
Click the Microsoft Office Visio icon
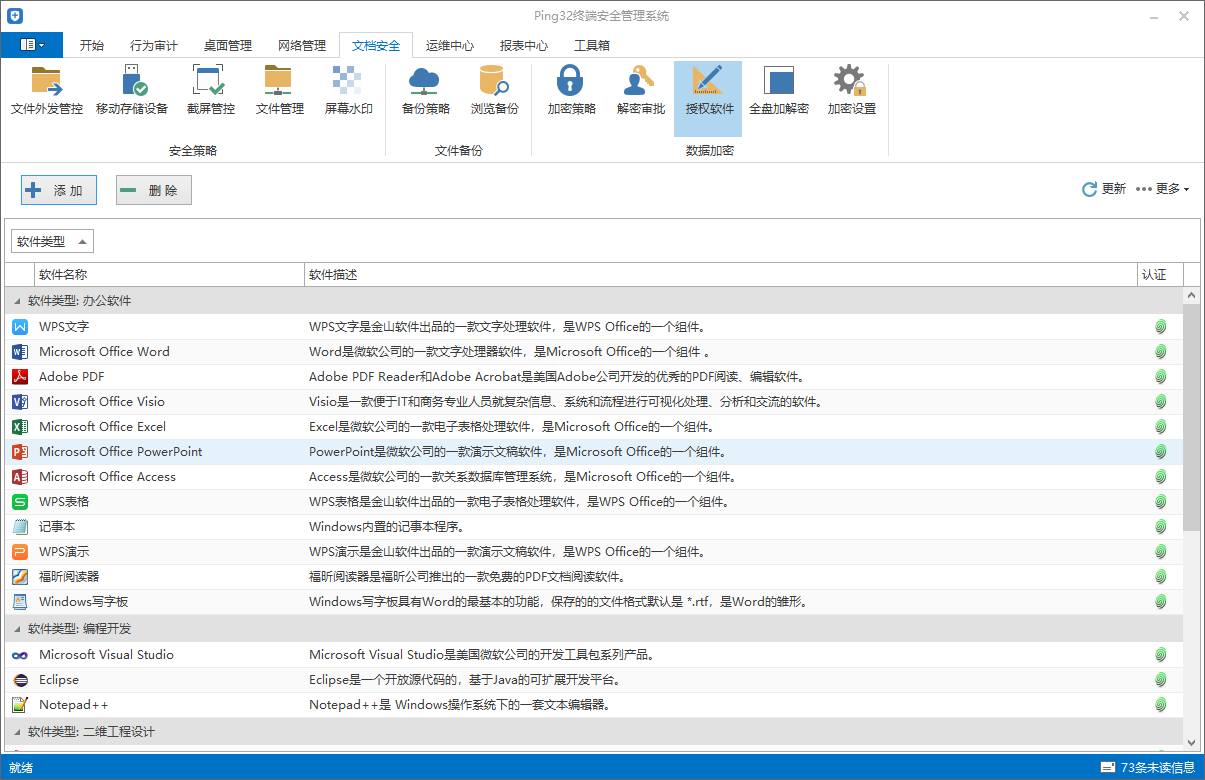19,402
